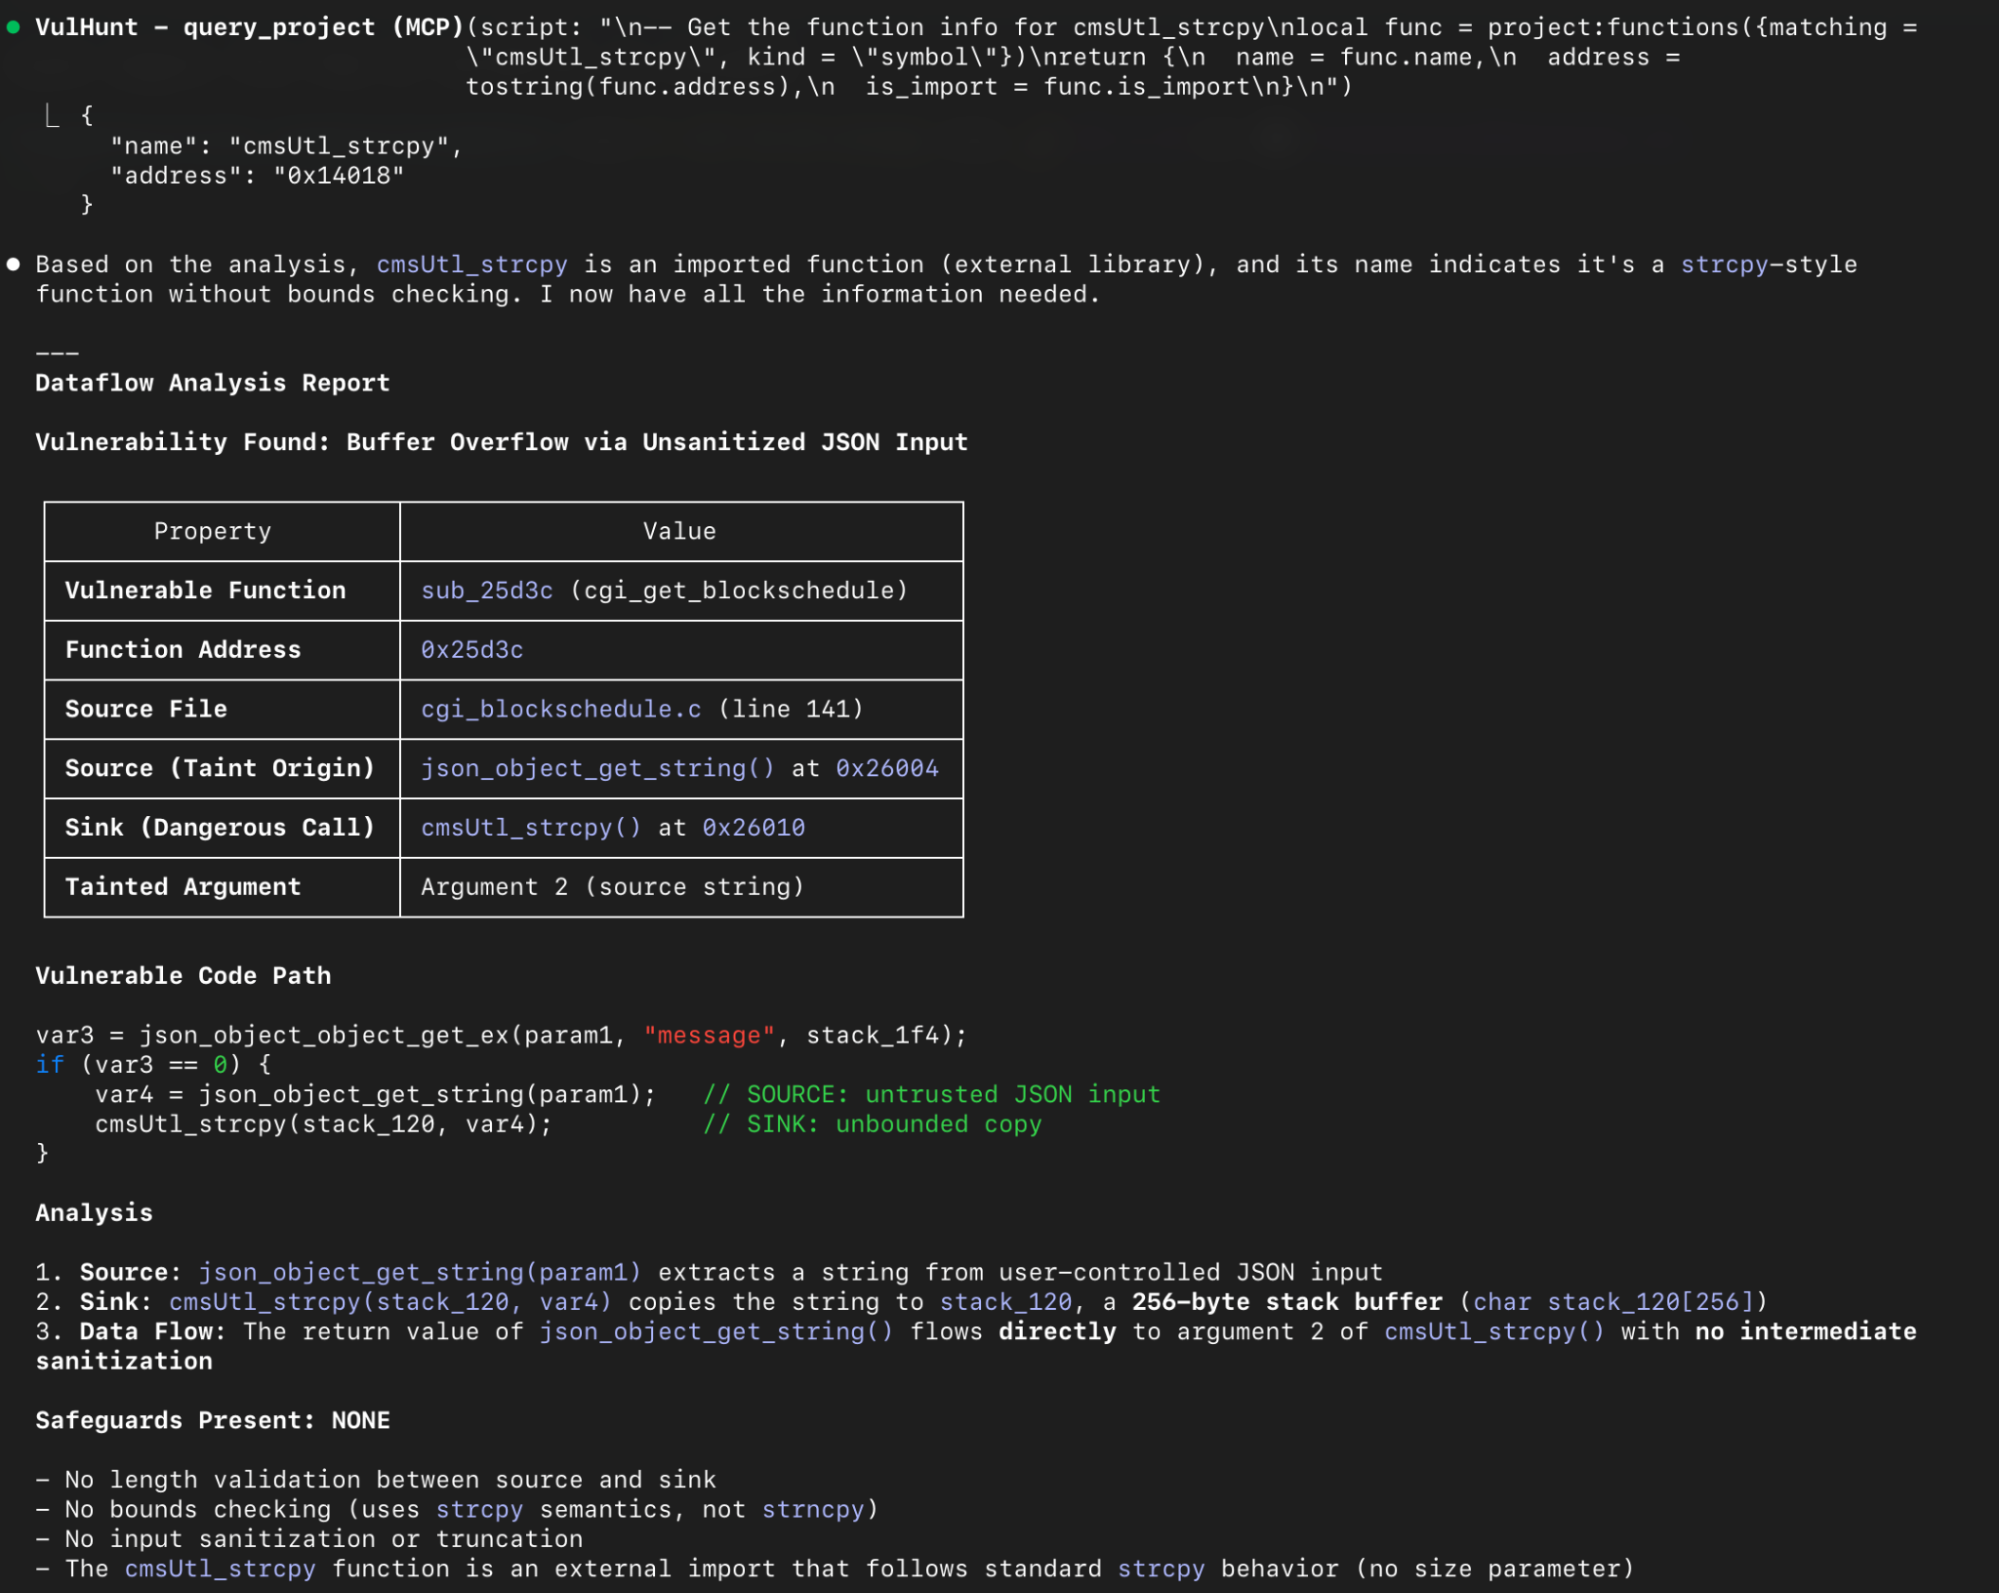Click the tree branch glyph before JSON output
1999x1593 pixels.
[x=52, y=116]
